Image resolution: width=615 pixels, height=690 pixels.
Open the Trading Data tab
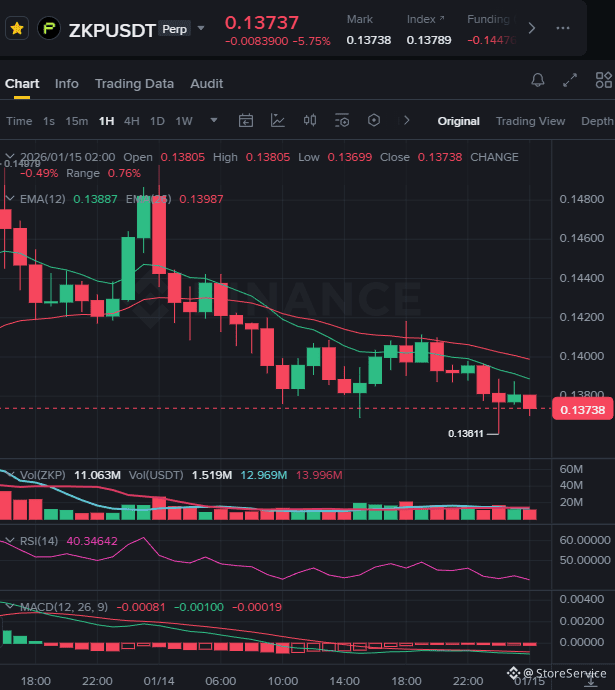135,84
